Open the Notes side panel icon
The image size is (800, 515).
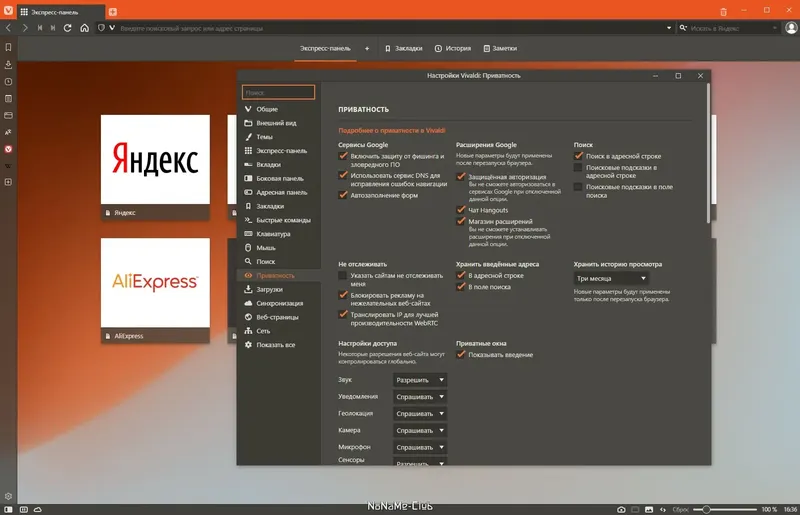8,99
